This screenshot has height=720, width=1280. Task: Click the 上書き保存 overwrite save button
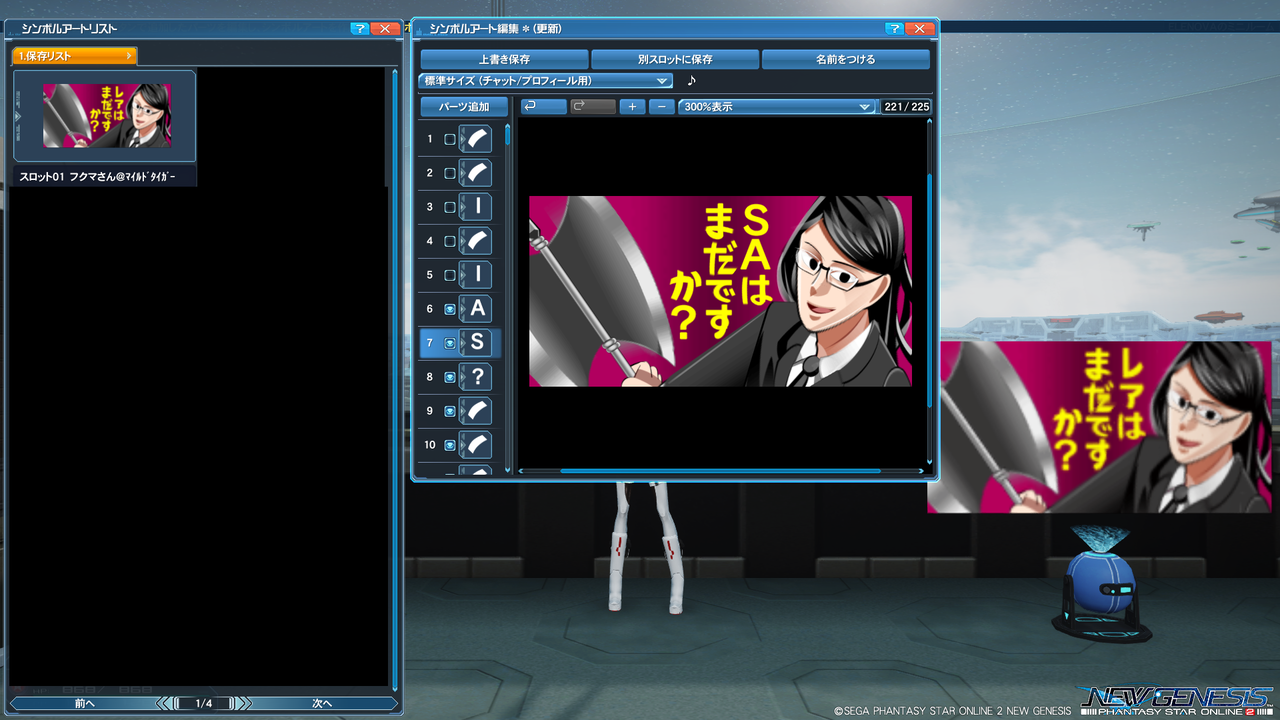coord(504,59)
